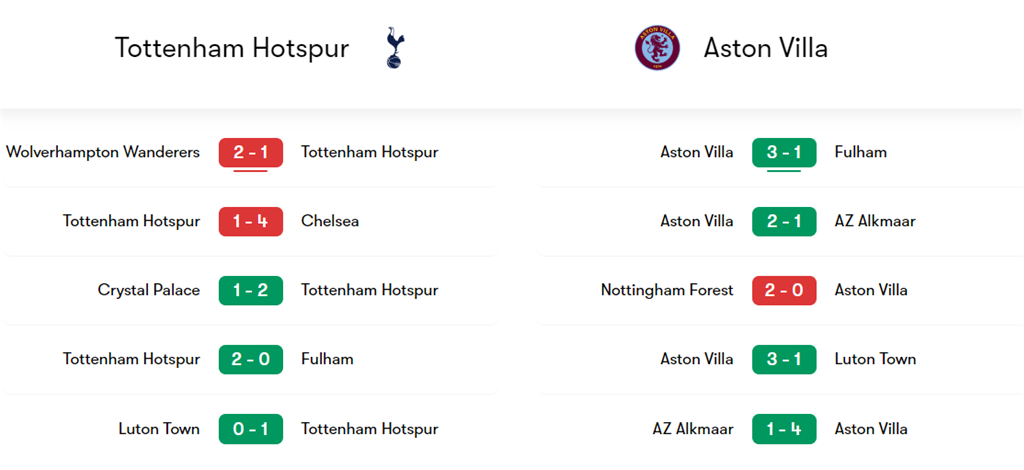
Task: Select Chelsea in Tottenham's fixture list
Action: pyautogui.click(x=330, y=221)
